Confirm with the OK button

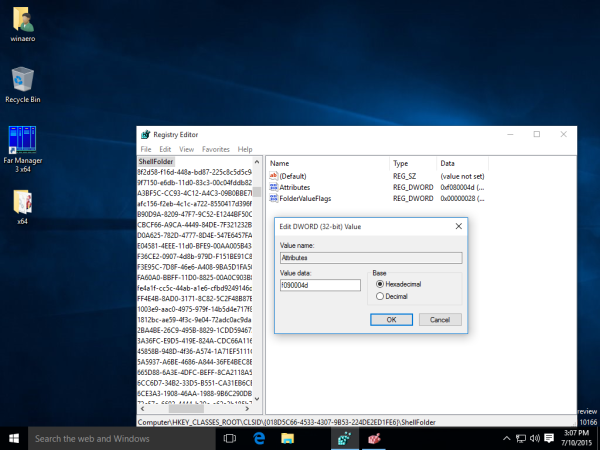(391, 320)
